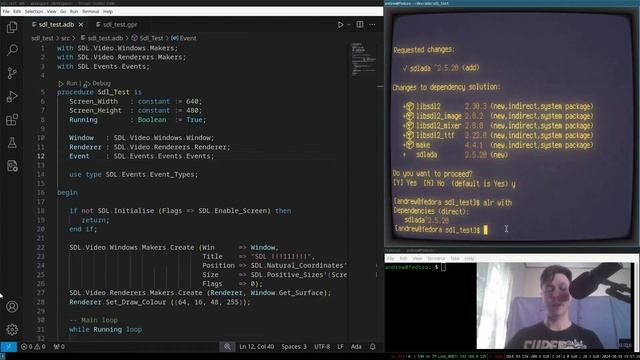Open the Explorer view in activity bar
Screen dimensions: 640x360
pos(12,27)
